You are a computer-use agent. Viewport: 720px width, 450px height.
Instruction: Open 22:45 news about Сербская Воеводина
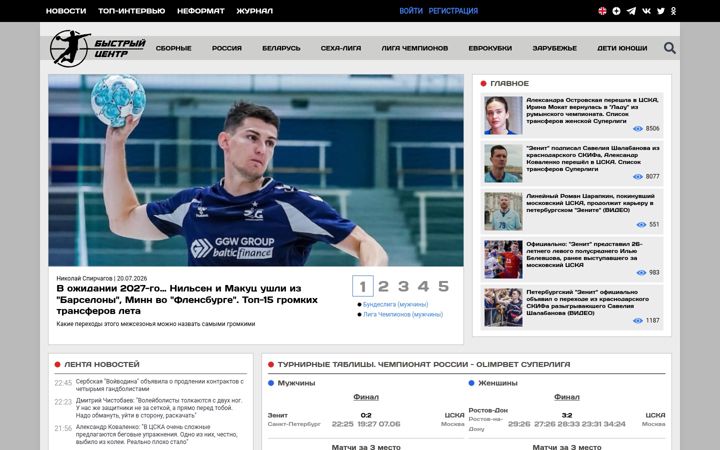pyautogui.click(x=160, y=385)
